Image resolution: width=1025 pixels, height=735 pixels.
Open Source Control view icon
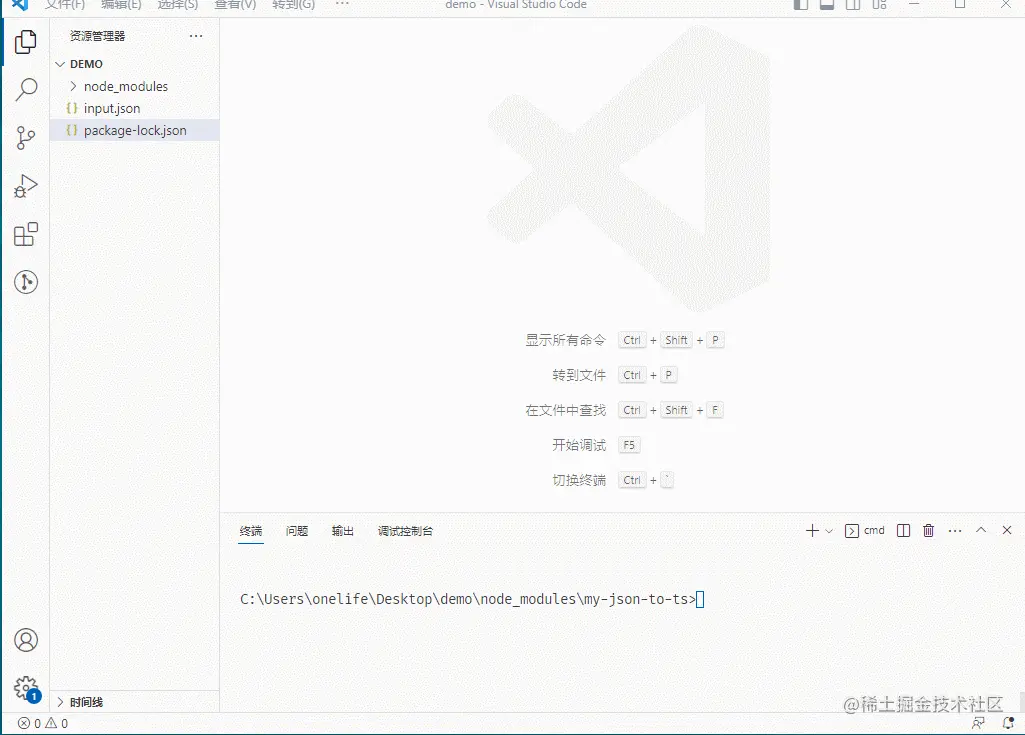pos(25,138)
